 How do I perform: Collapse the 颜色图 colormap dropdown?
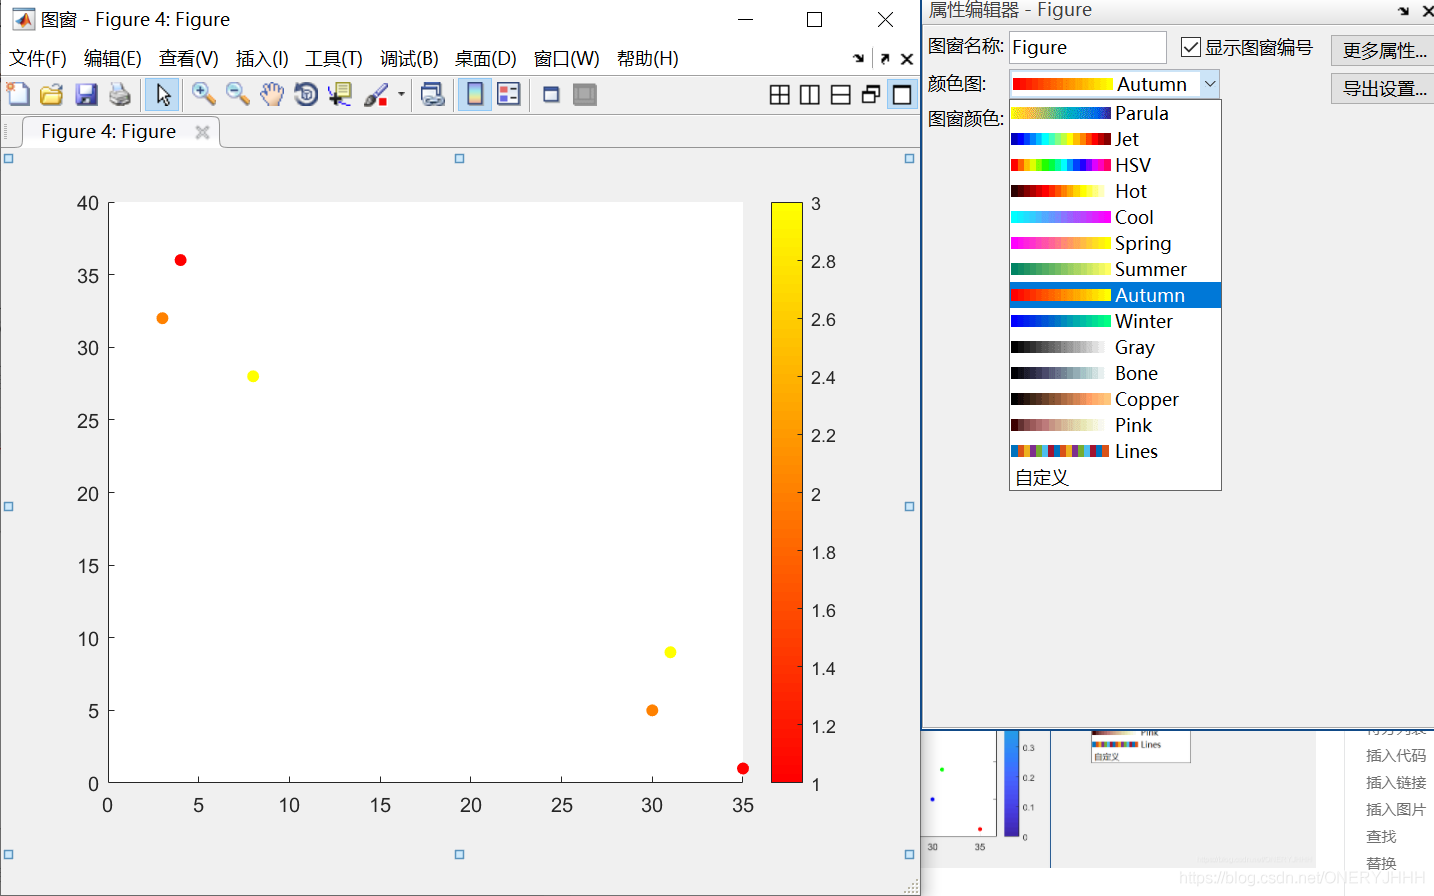1210,84
